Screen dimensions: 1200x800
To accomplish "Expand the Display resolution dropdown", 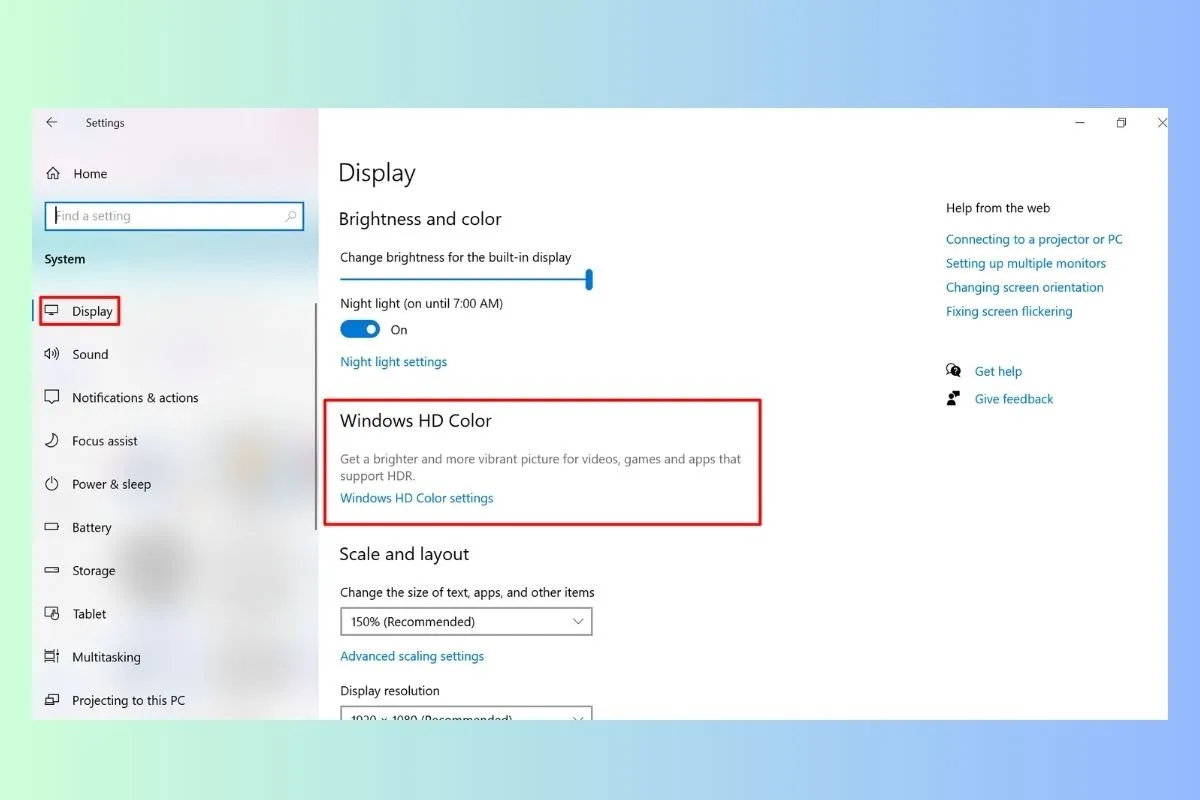I will tap(466, 714).
